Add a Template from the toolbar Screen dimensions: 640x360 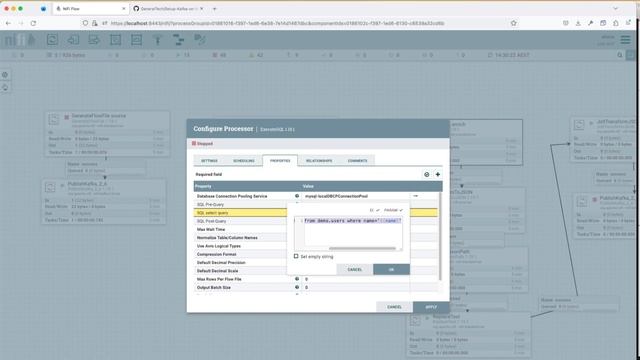click(178, 40)
